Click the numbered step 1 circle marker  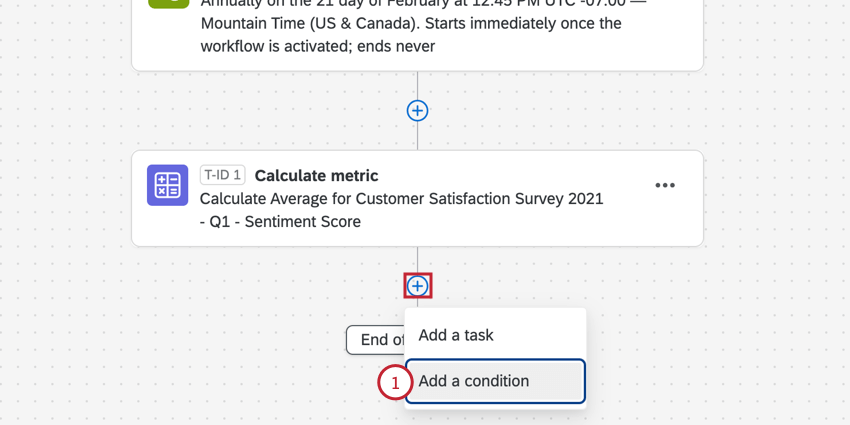(x=394, y=382)
